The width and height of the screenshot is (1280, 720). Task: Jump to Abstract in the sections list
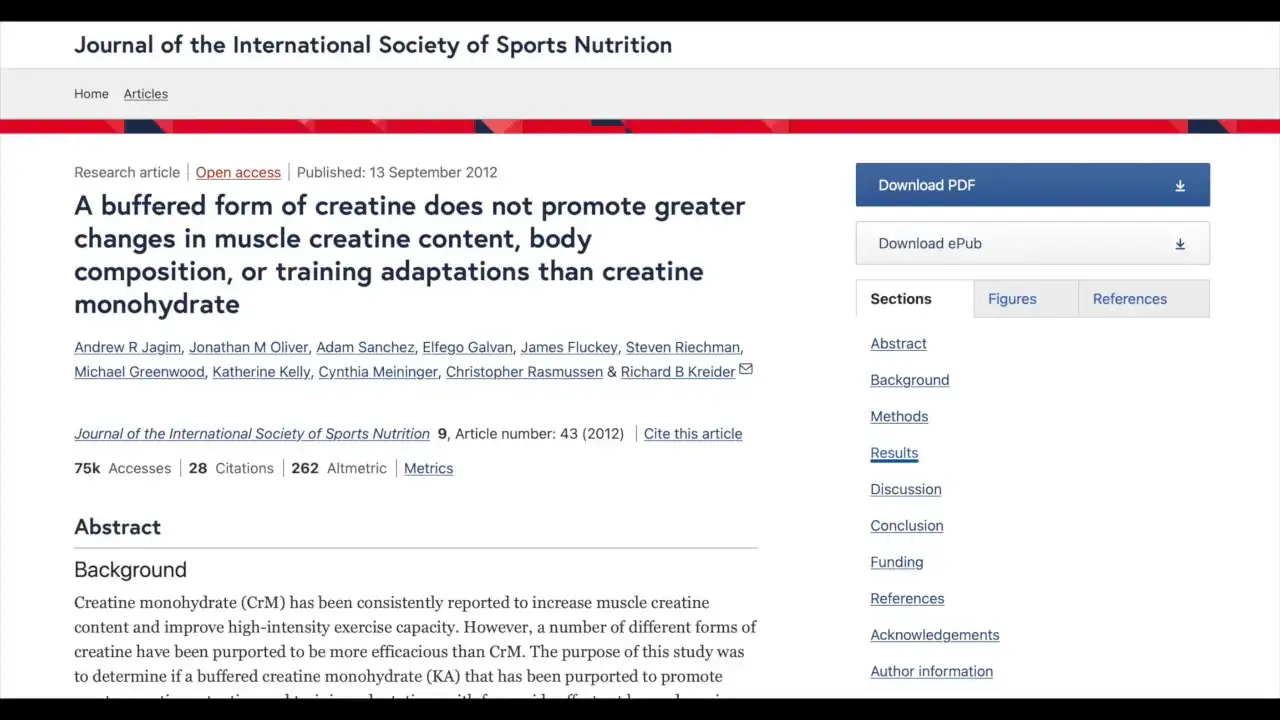[898, 344]
